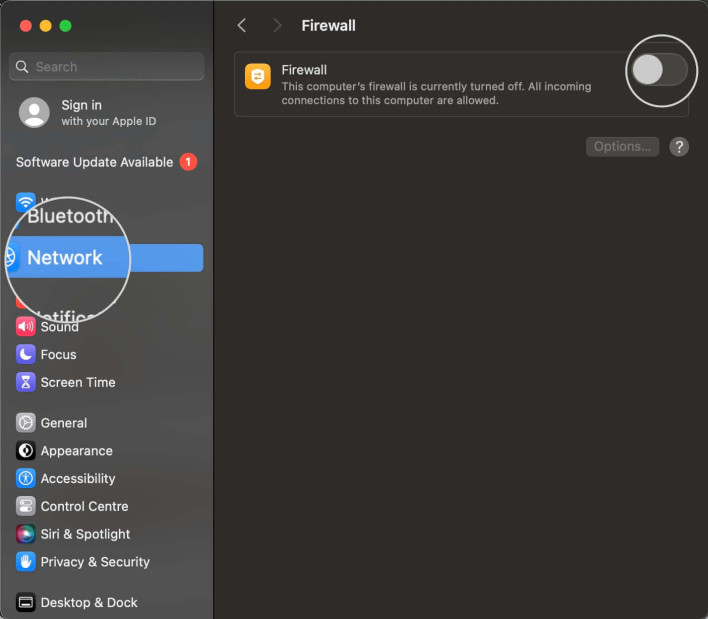Open the Sound settings pane
The height and width of the screenshot is (619, 708).
click(x=60, y=327)
